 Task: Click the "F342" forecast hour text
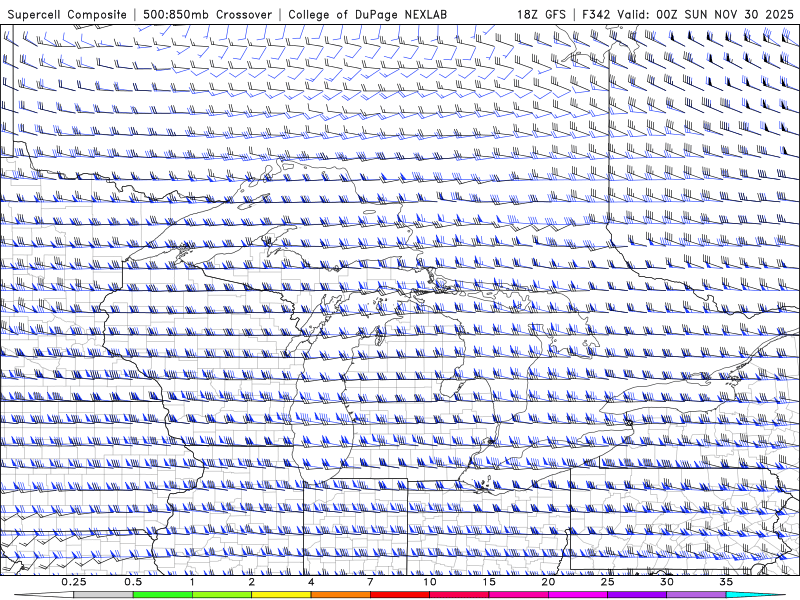[596, 14]
